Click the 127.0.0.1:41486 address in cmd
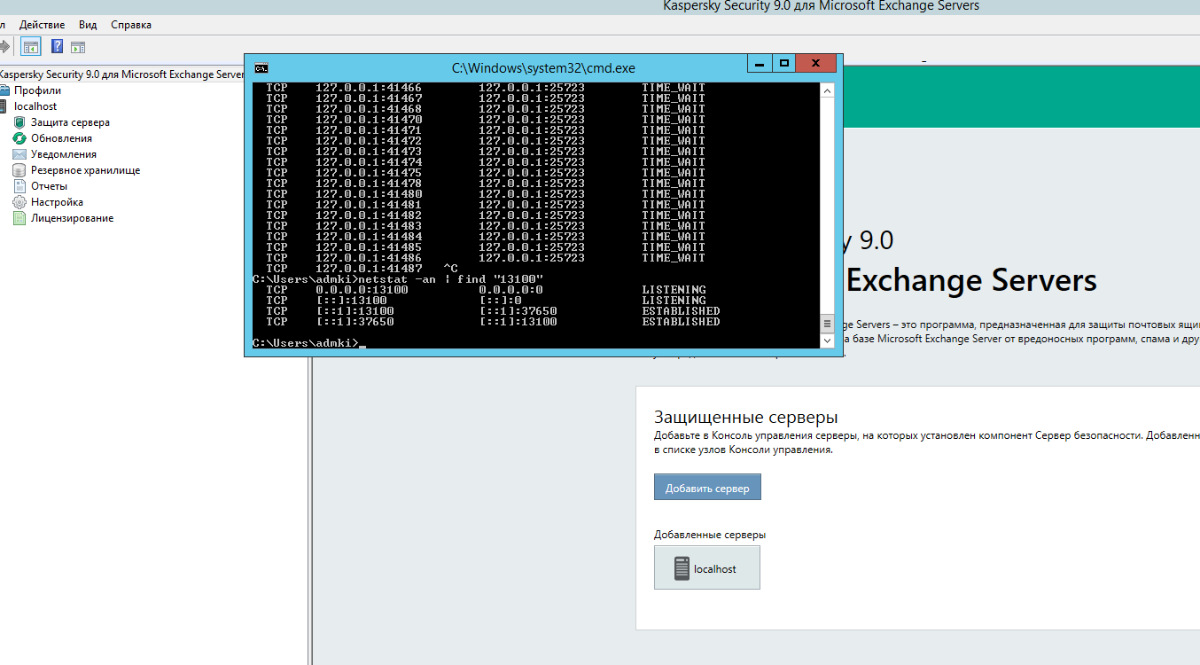The width and height of the screenshot is (1200, 665). pos(369,258)
